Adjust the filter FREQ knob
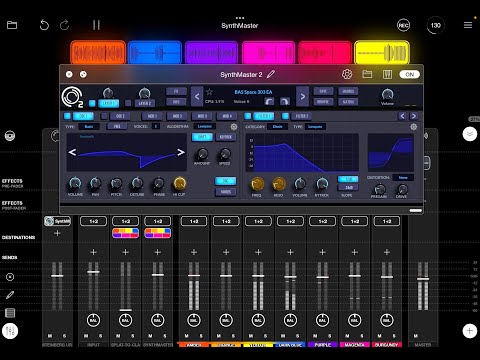480x360 pixels. coord(257,183)
